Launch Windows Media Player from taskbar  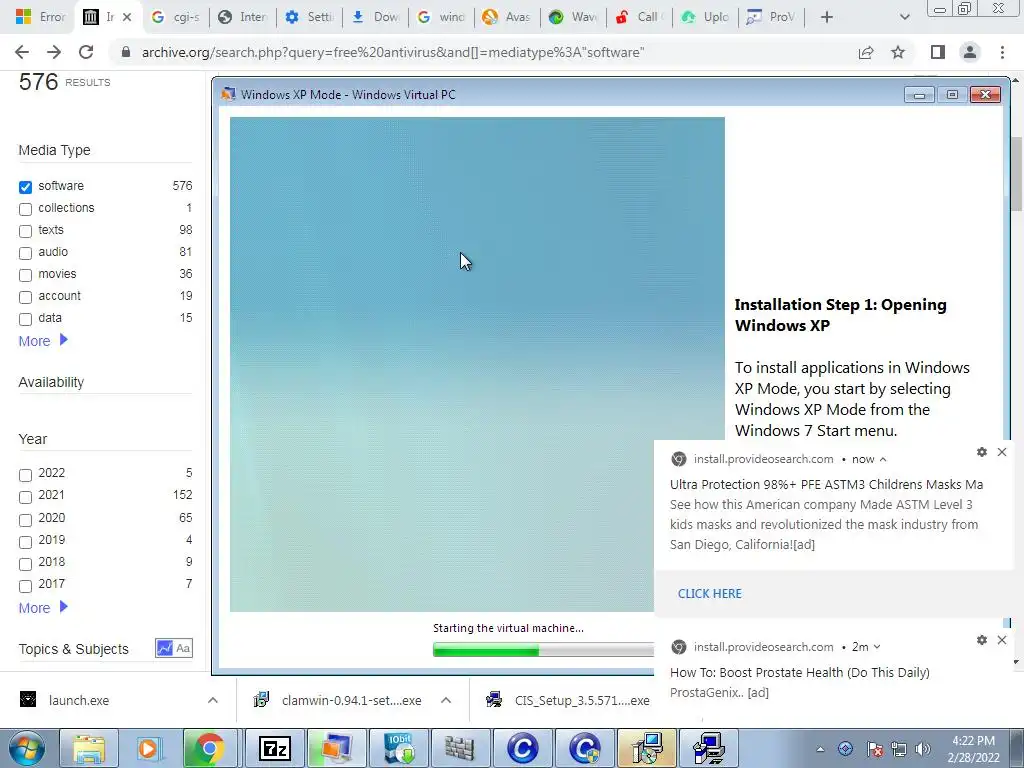pyautogui.click(x=148, y=748)
